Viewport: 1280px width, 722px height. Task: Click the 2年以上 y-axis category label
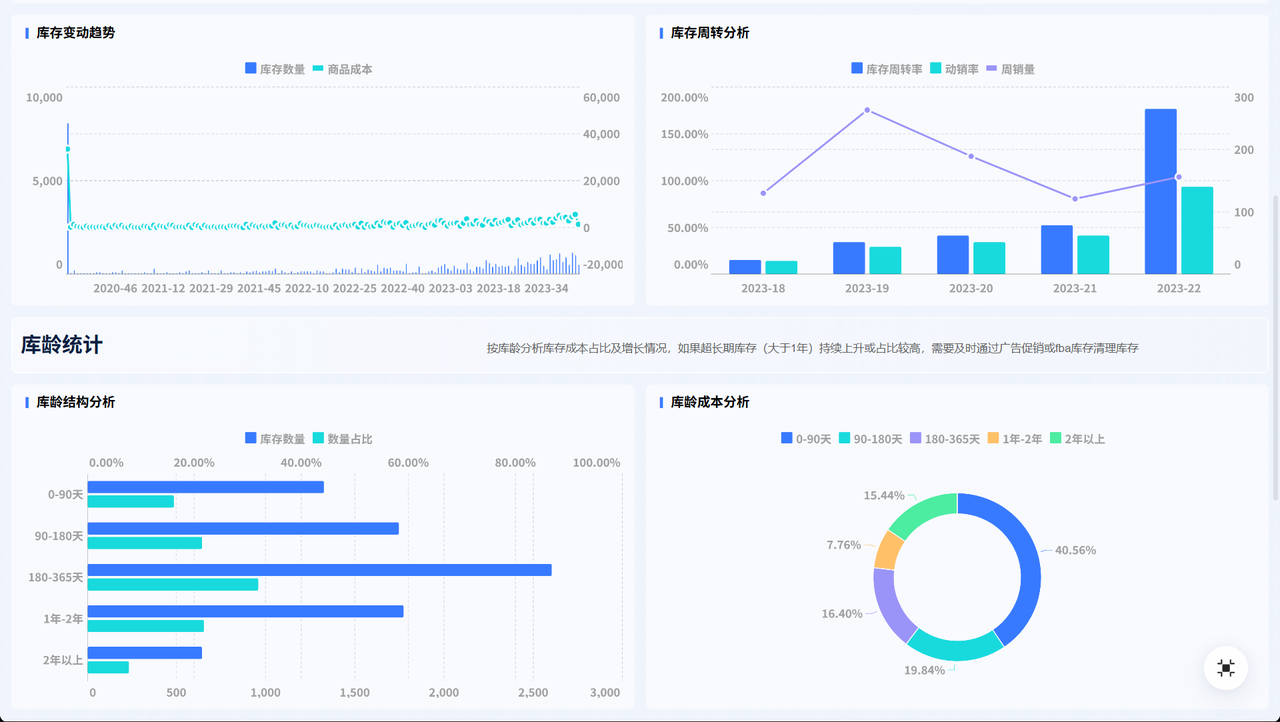[x=63, y=660]
